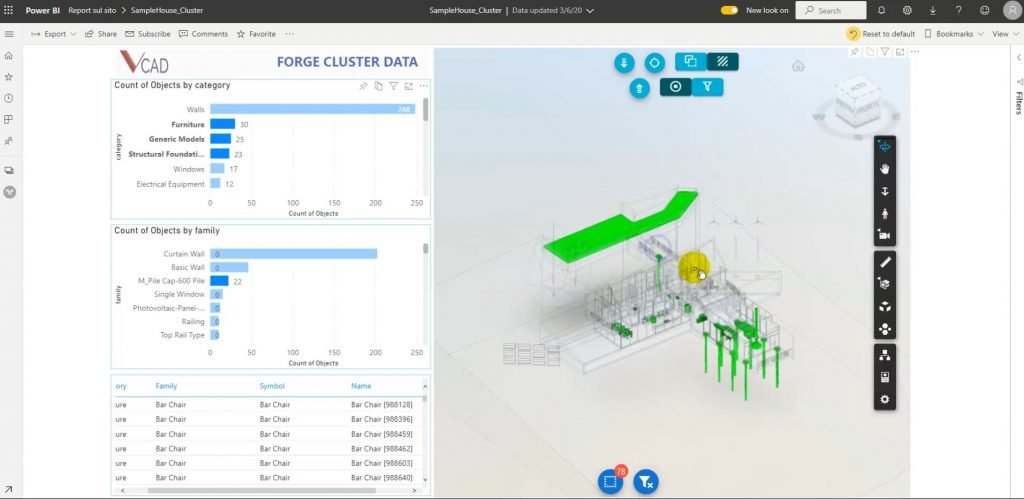Click the Furniture bar in category chart

222,124
